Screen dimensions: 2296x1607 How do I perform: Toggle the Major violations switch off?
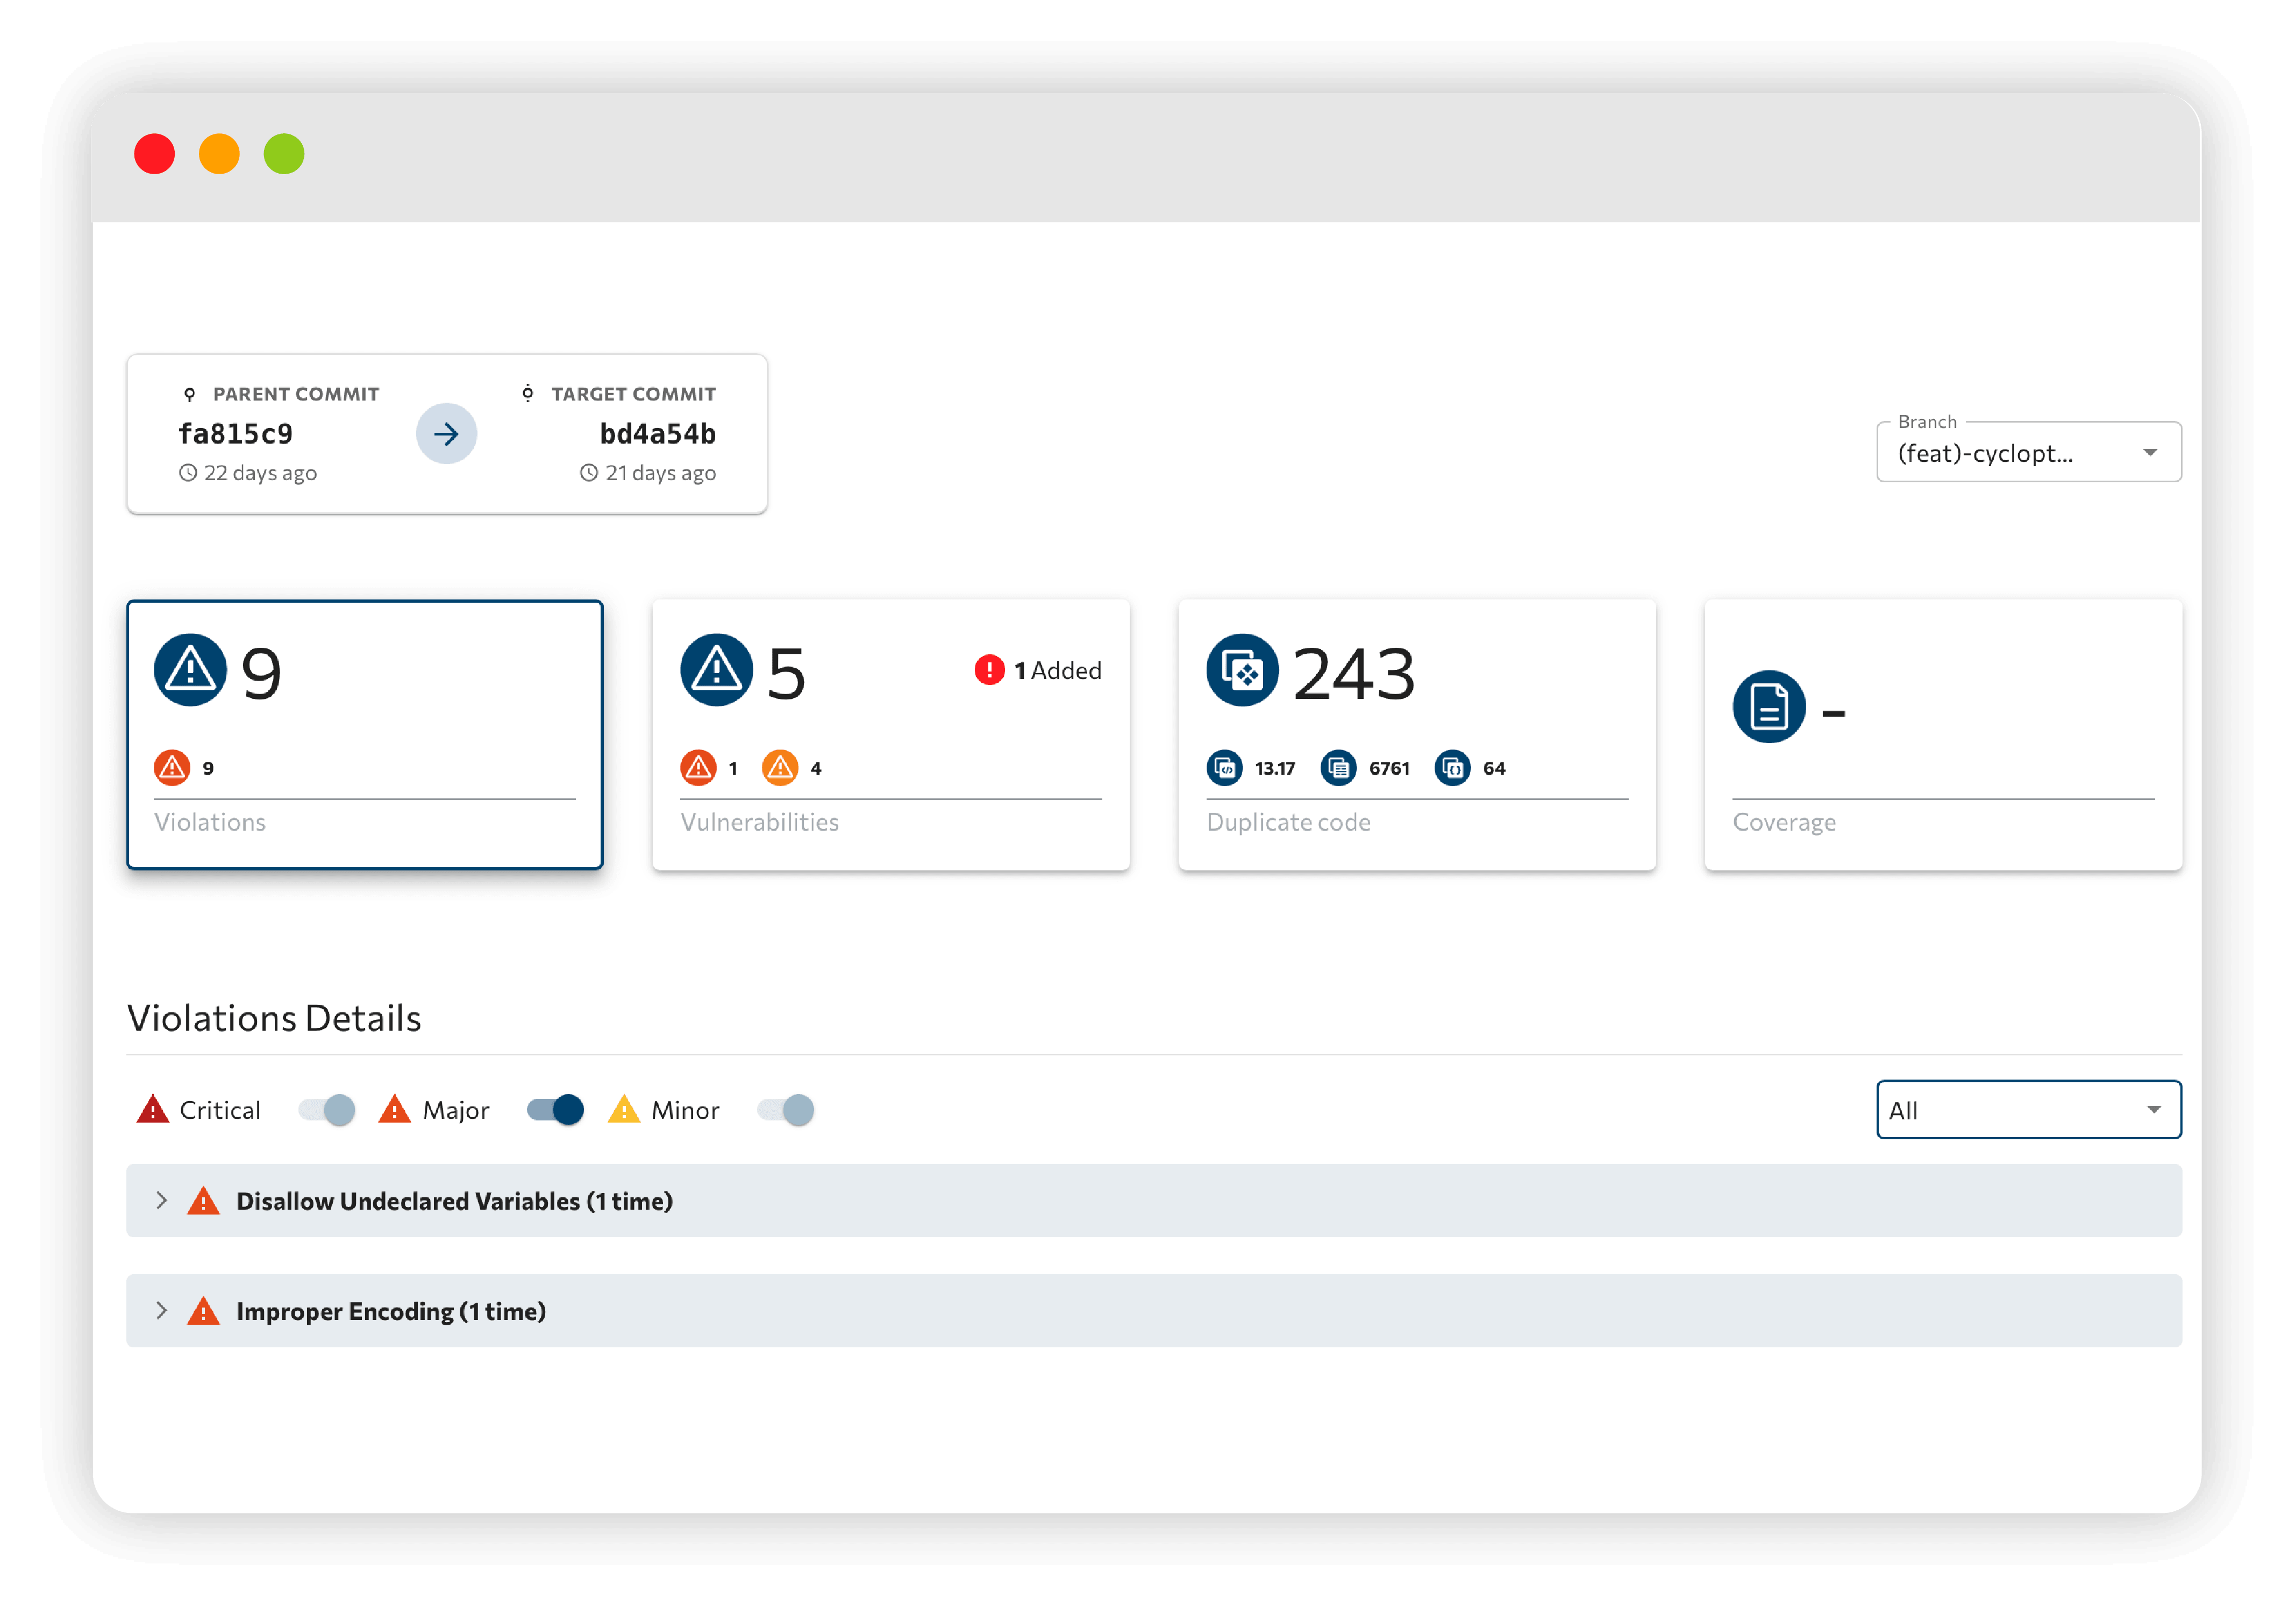click(556, 1110)
